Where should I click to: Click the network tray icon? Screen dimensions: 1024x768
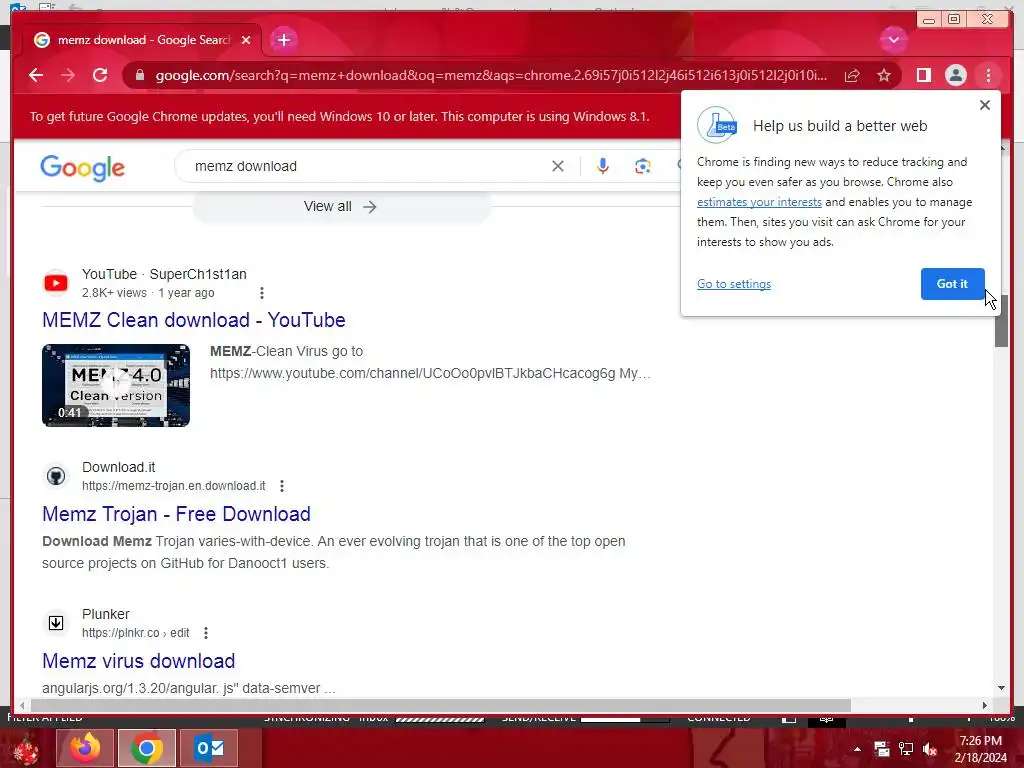pyautogui.click(x=906, y=749)
